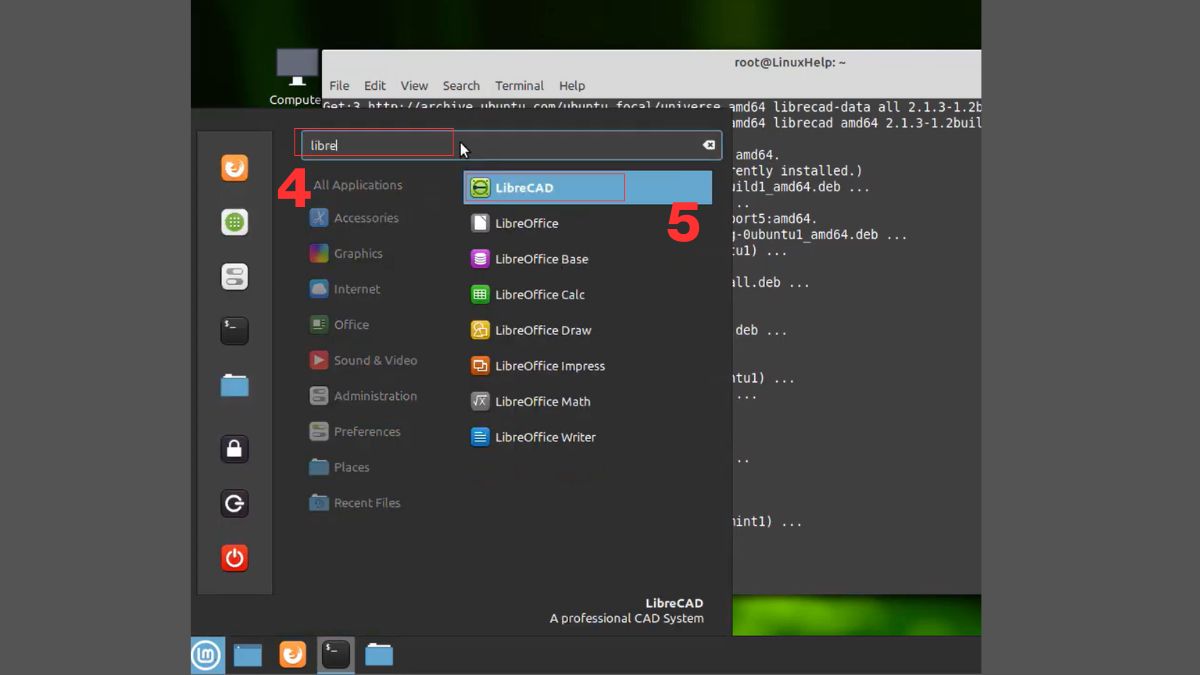Open the View menu in the terminal
The image size is (1200, 675).
pyautogui.click(x=414, y=86)
